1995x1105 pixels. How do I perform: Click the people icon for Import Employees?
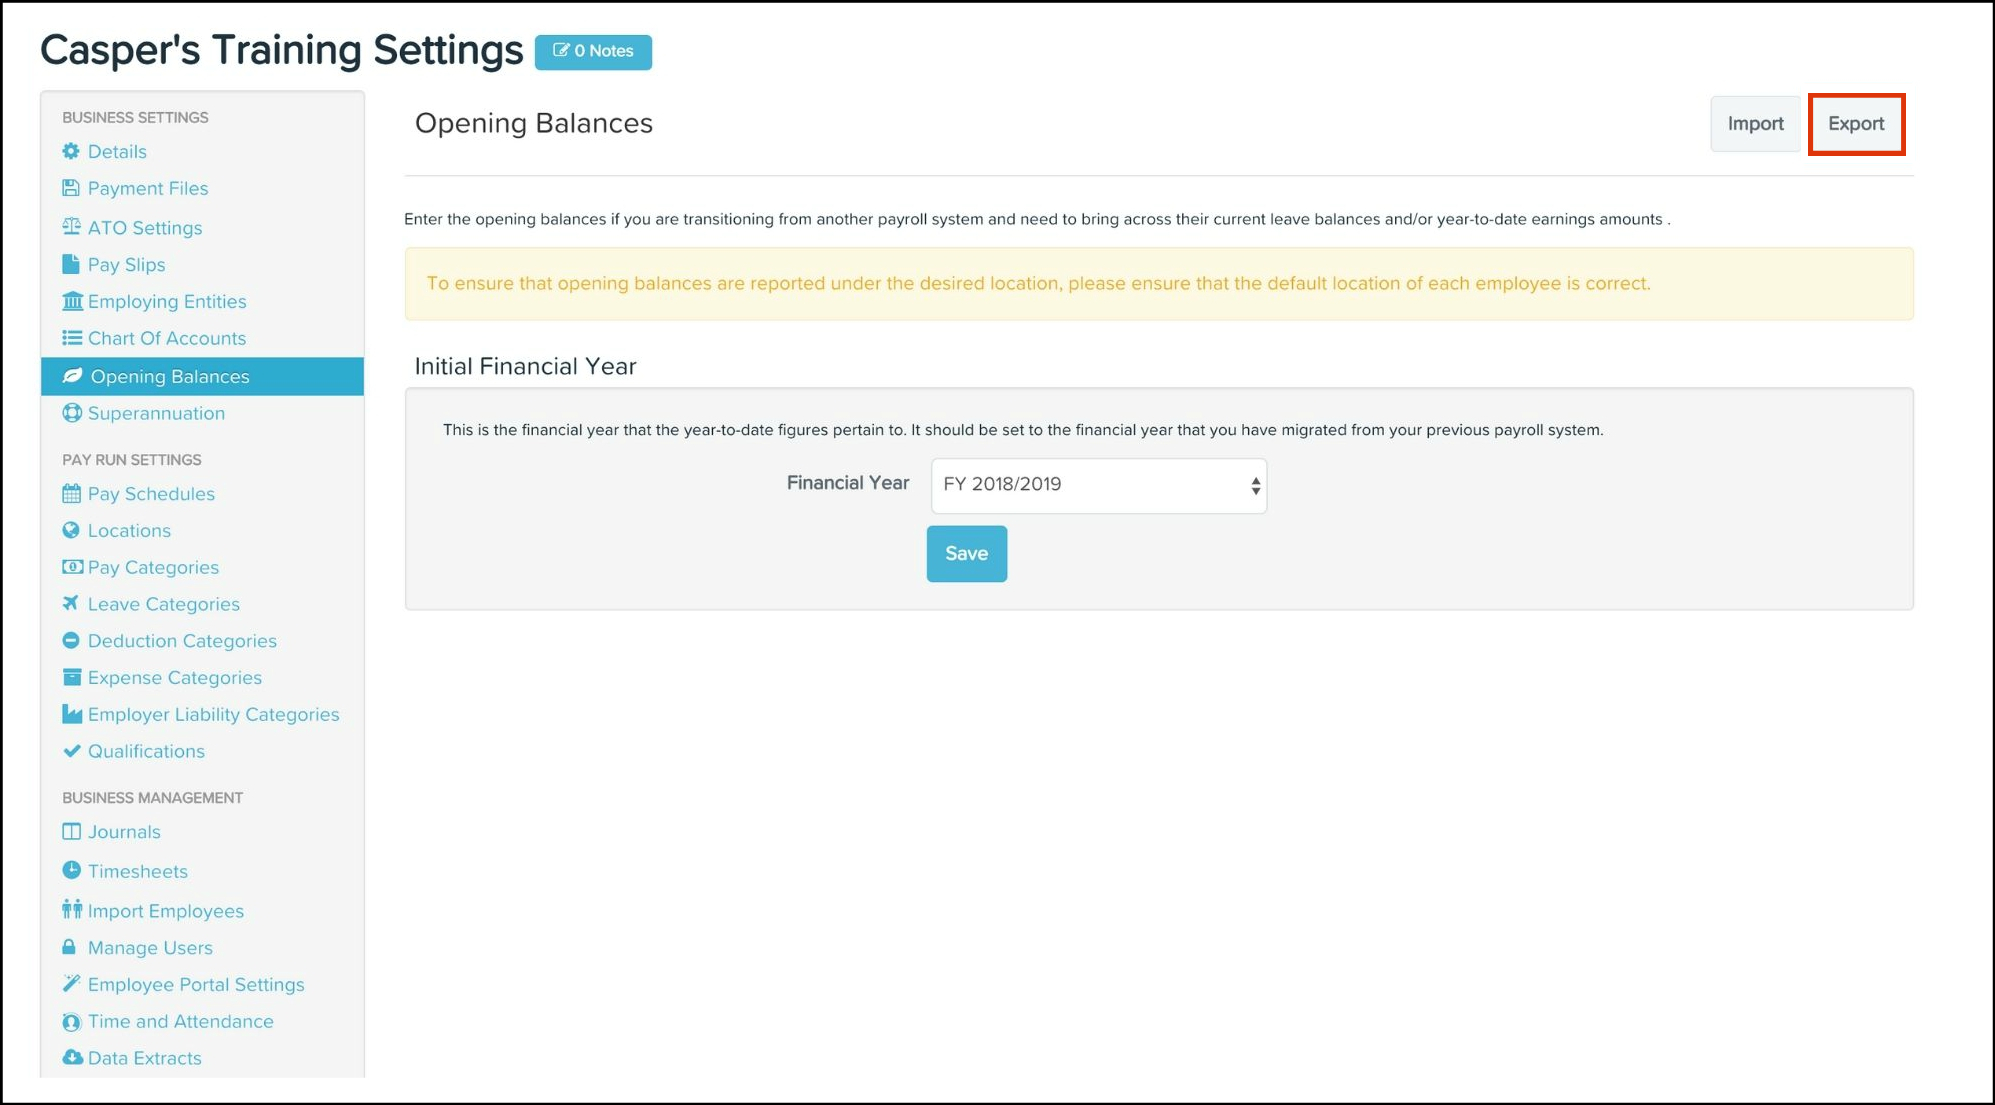click(x=72, y=909)
